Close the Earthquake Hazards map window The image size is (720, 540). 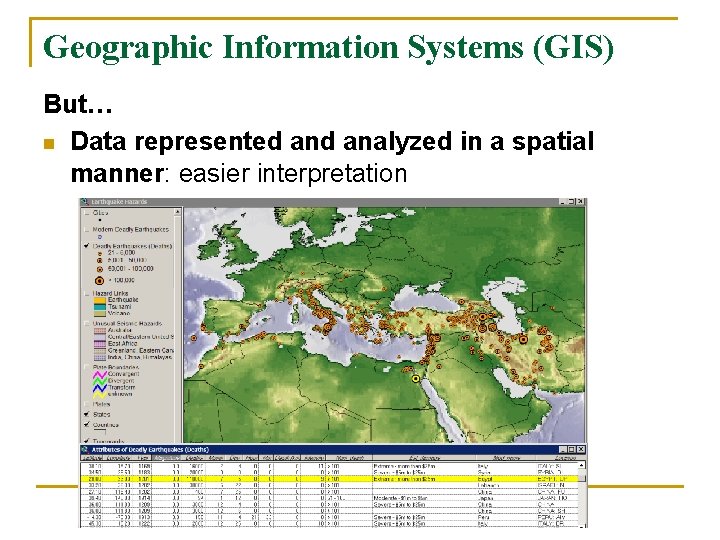(581, 202)
